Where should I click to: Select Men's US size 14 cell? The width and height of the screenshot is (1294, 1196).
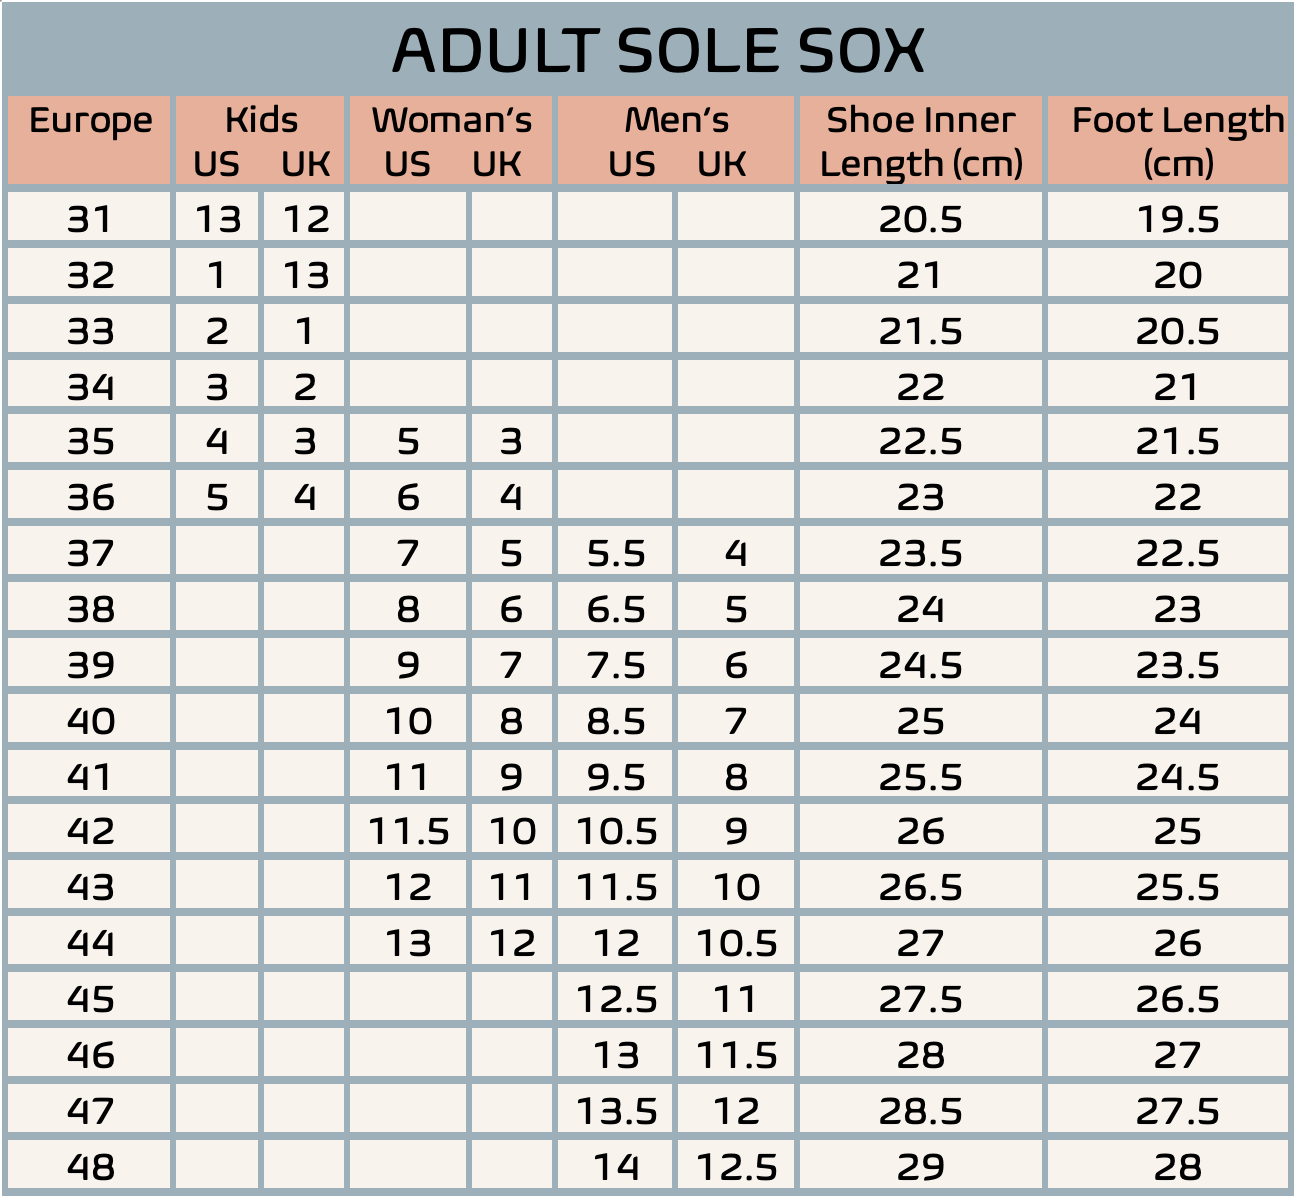point(616,1166)
